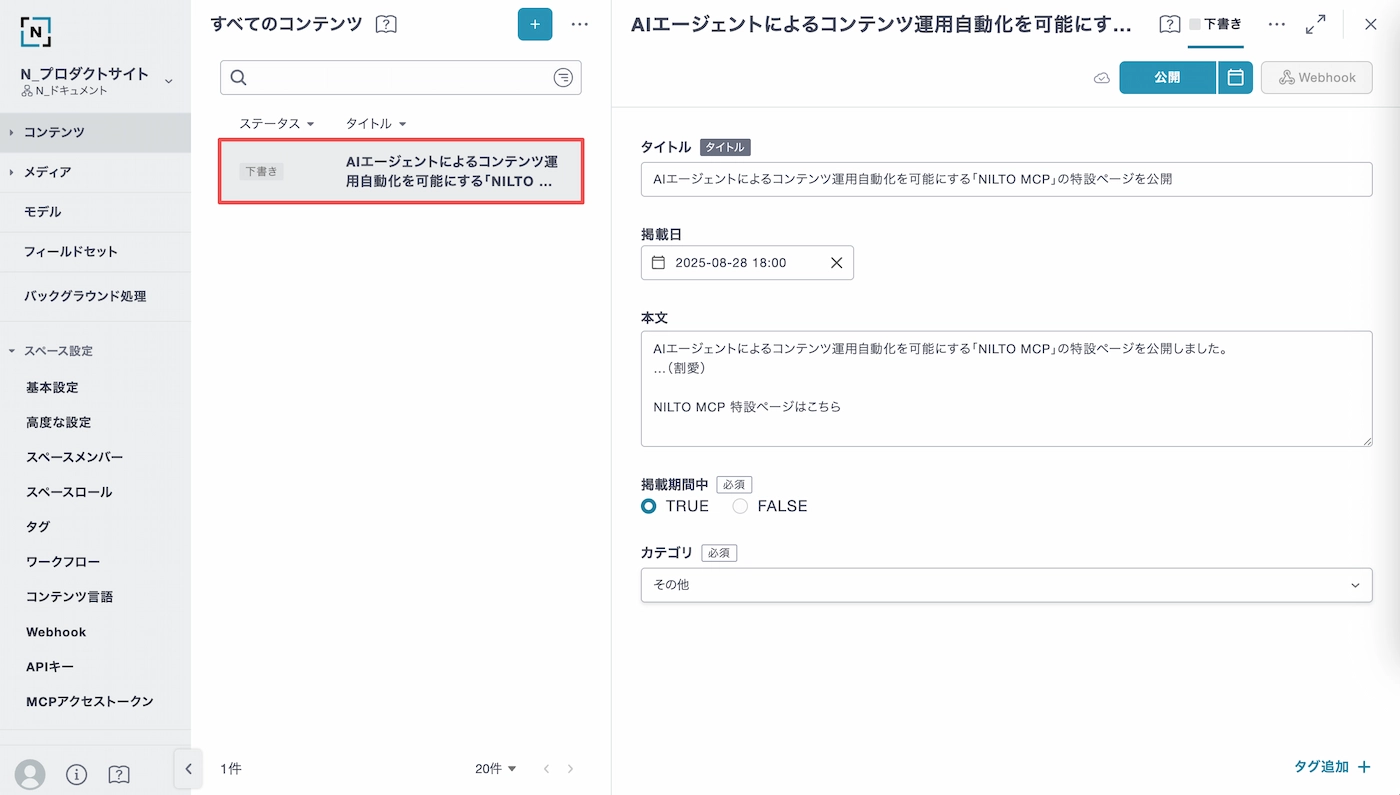Viewport: 1400px width, 795px height.
Task: Open the カテゴリ dropdown showing その他
Action: (1006, 585)
